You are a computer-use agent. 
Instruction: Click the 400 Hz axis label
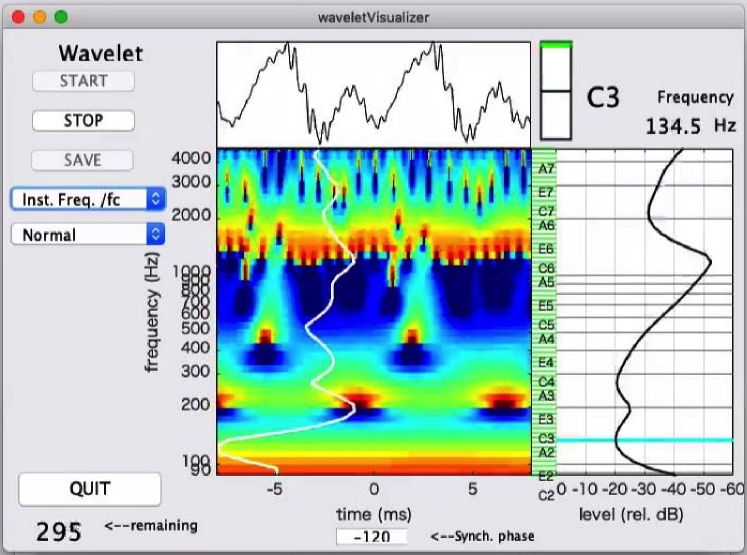click(195, 348)
